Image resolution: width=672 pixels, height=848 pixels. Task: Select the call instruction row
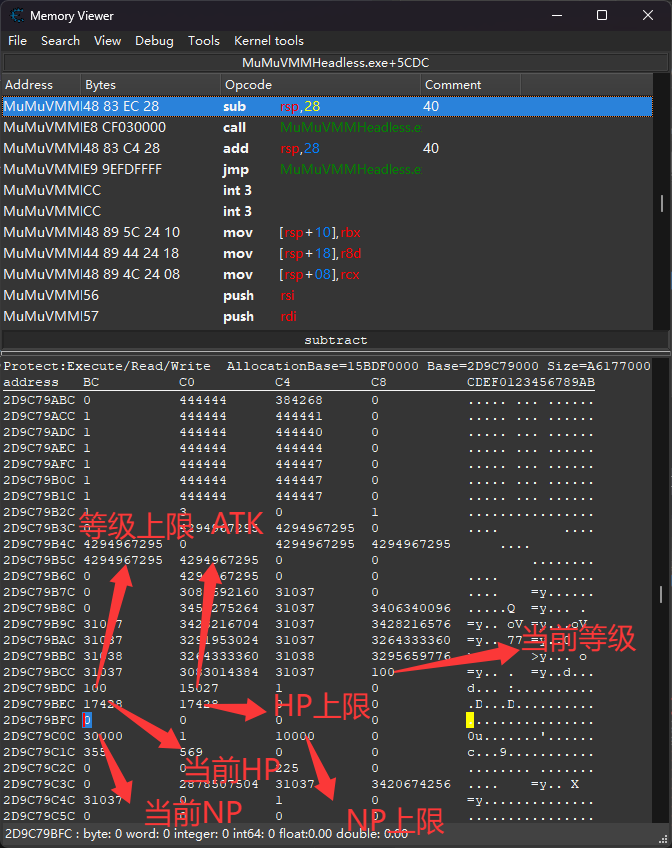point(327,128)
